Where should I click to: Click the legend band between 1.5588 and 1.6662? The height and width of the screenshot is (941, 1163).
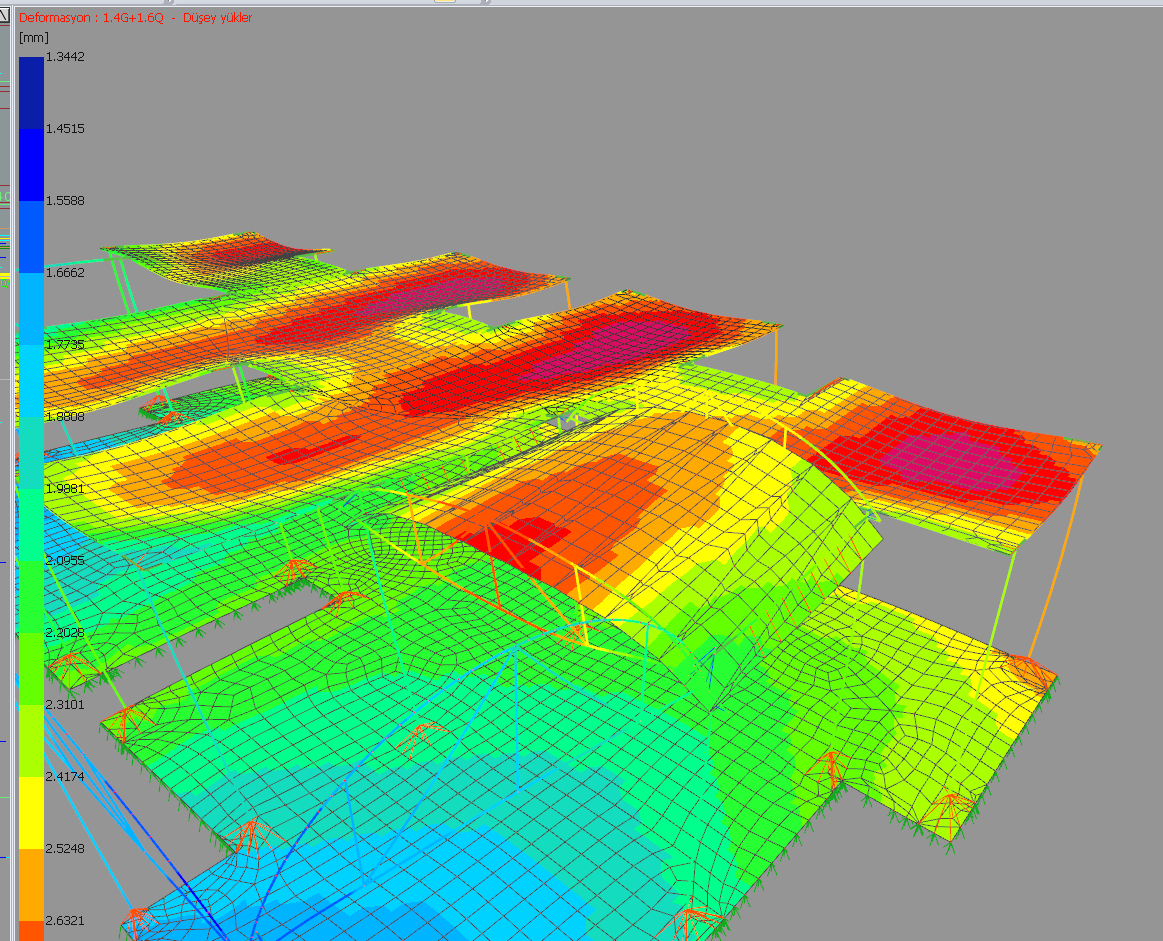coord(31,237)
